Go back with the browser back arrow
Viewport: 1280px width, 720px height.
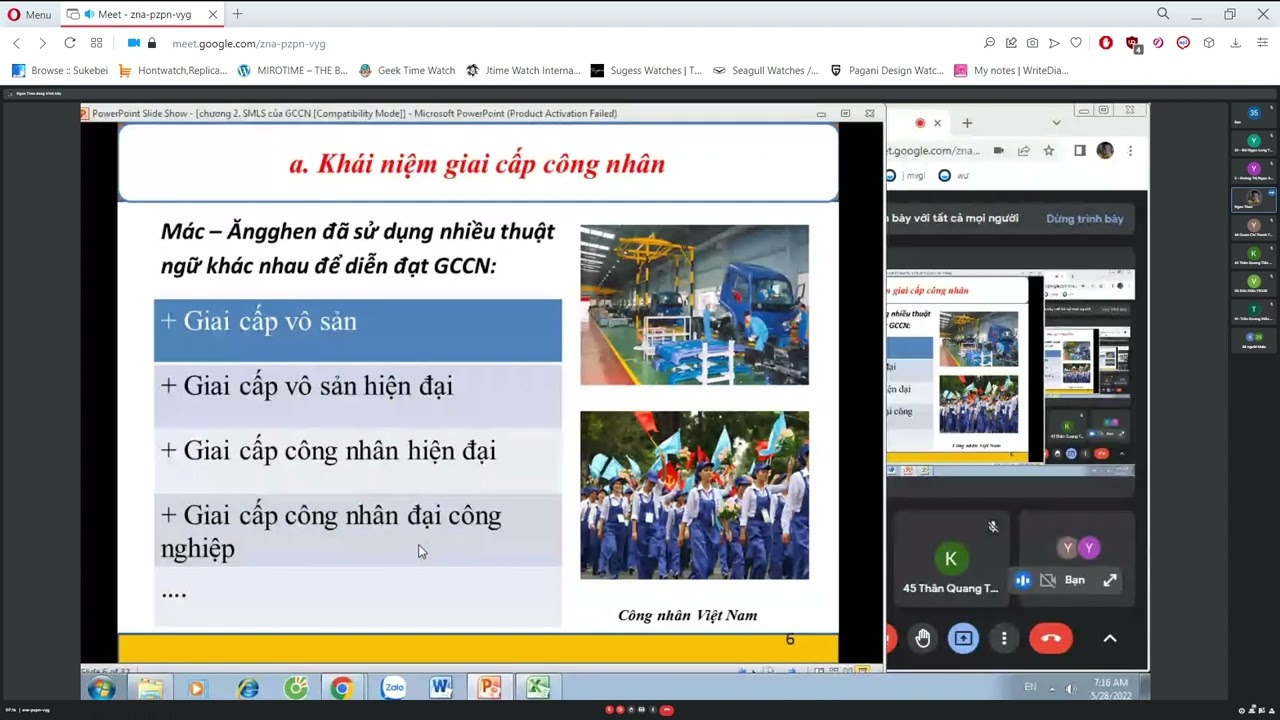16,43
